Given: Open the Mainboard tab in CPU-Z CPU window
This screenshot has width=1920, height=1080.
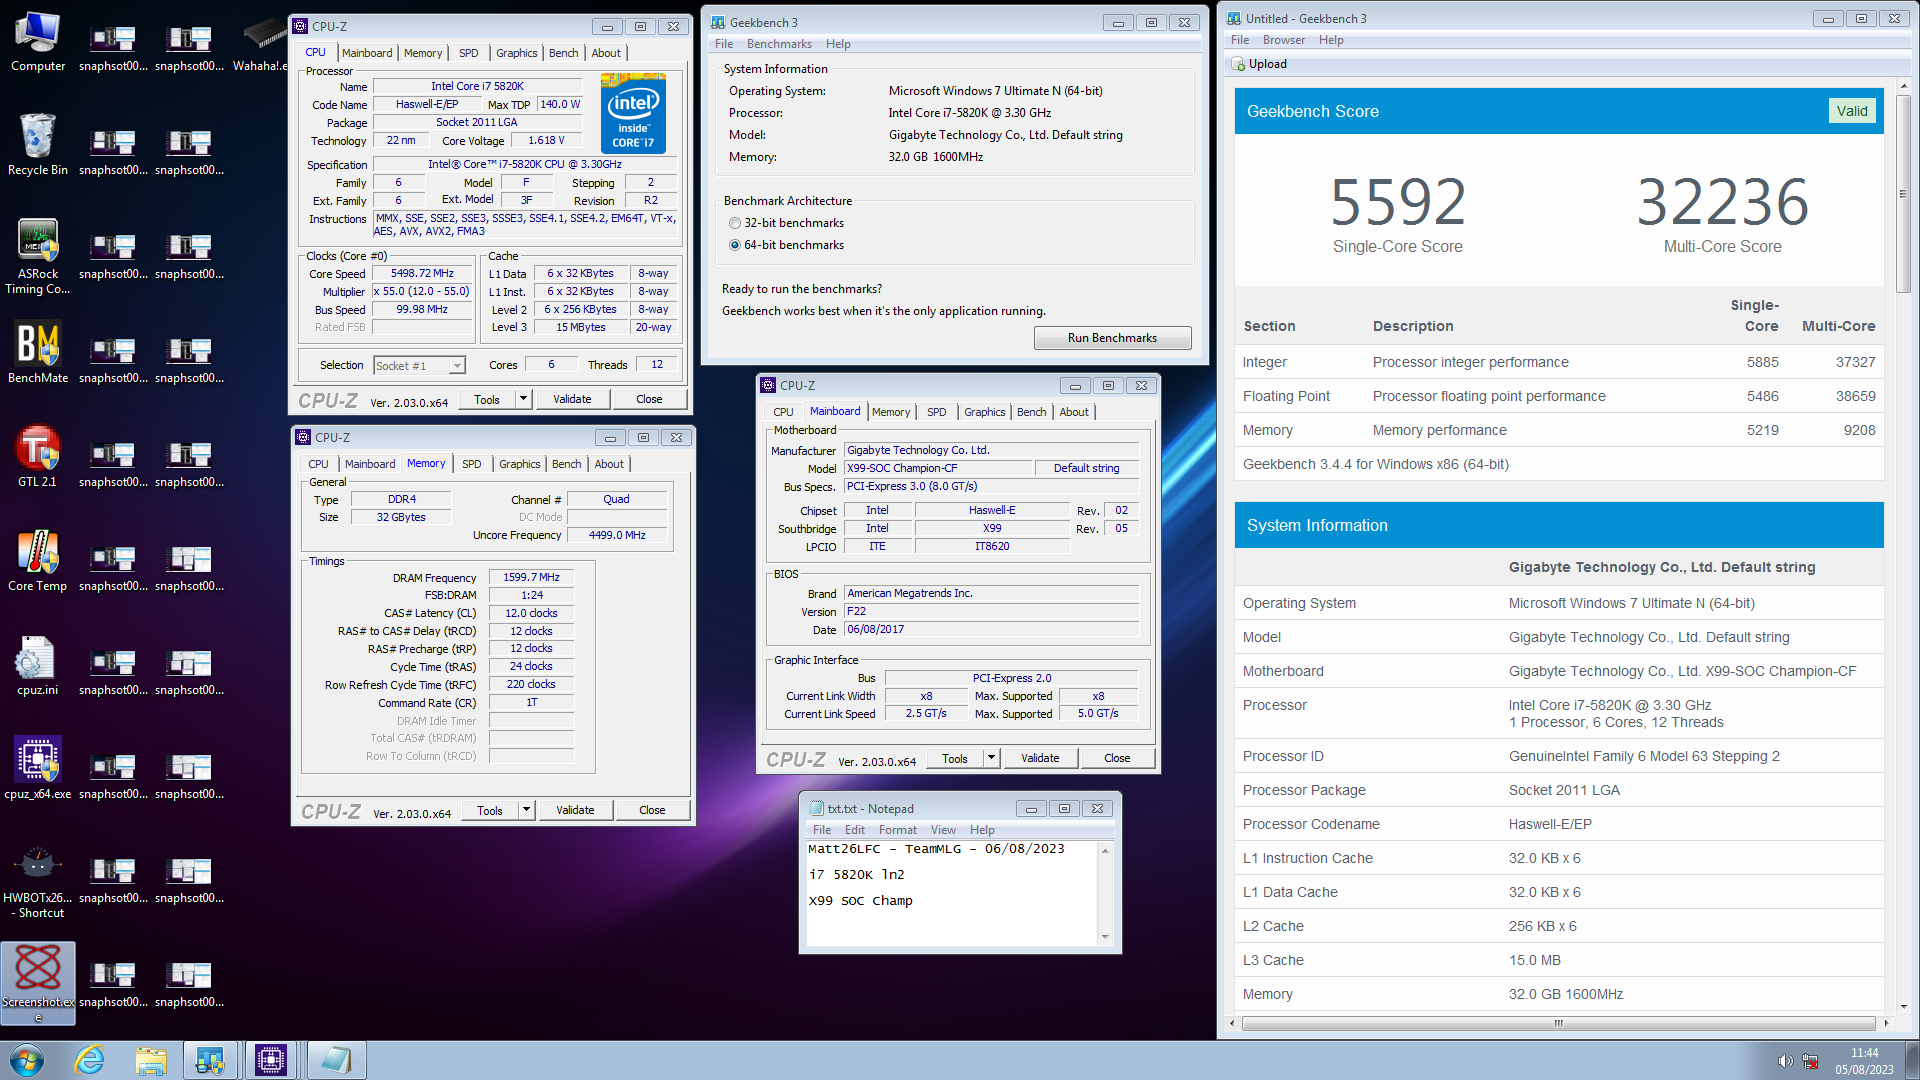Looking at the screenshot, I should pos(367,53).
